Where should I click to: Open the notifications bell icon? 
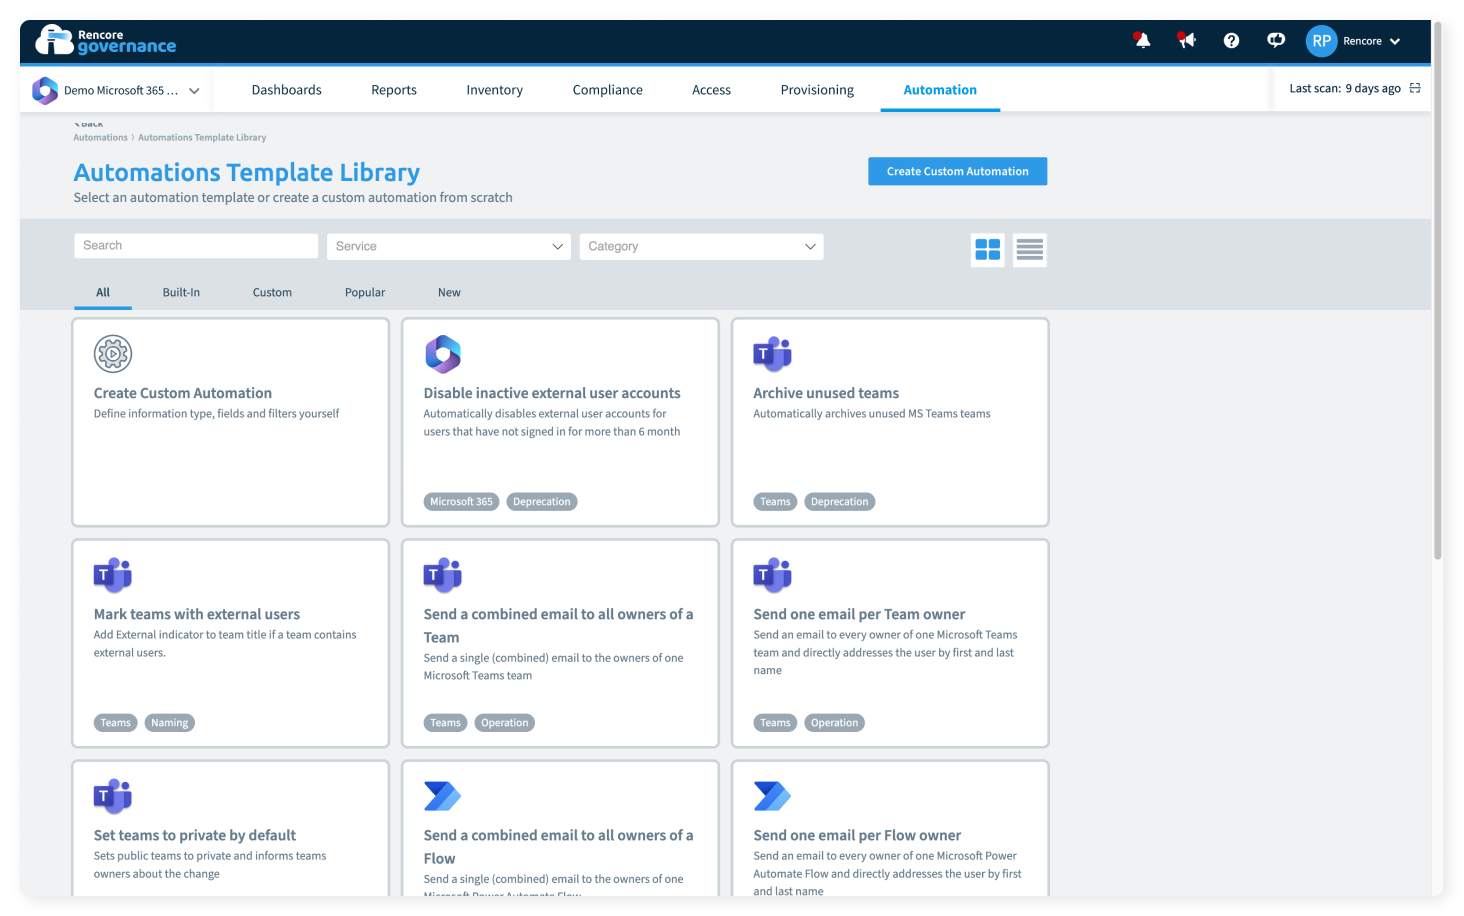1142,40
